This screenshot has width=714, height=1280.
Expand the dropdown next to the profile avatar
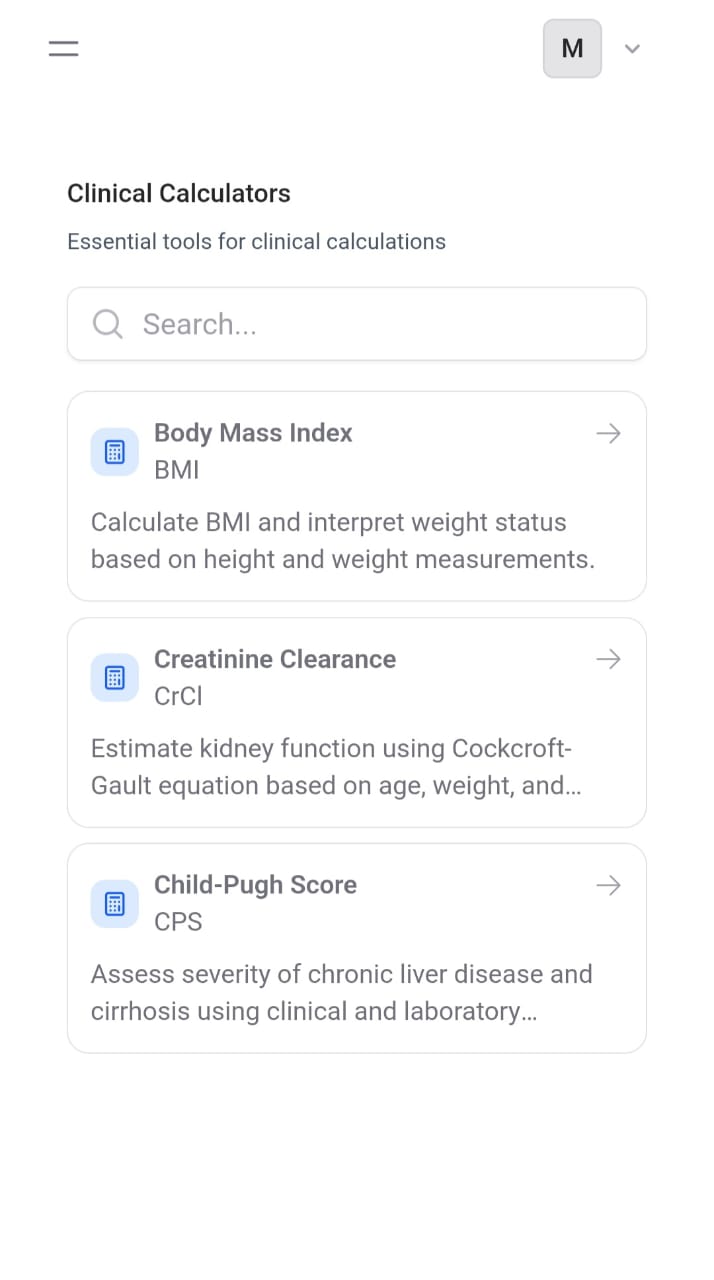click(x=632, y=48)
